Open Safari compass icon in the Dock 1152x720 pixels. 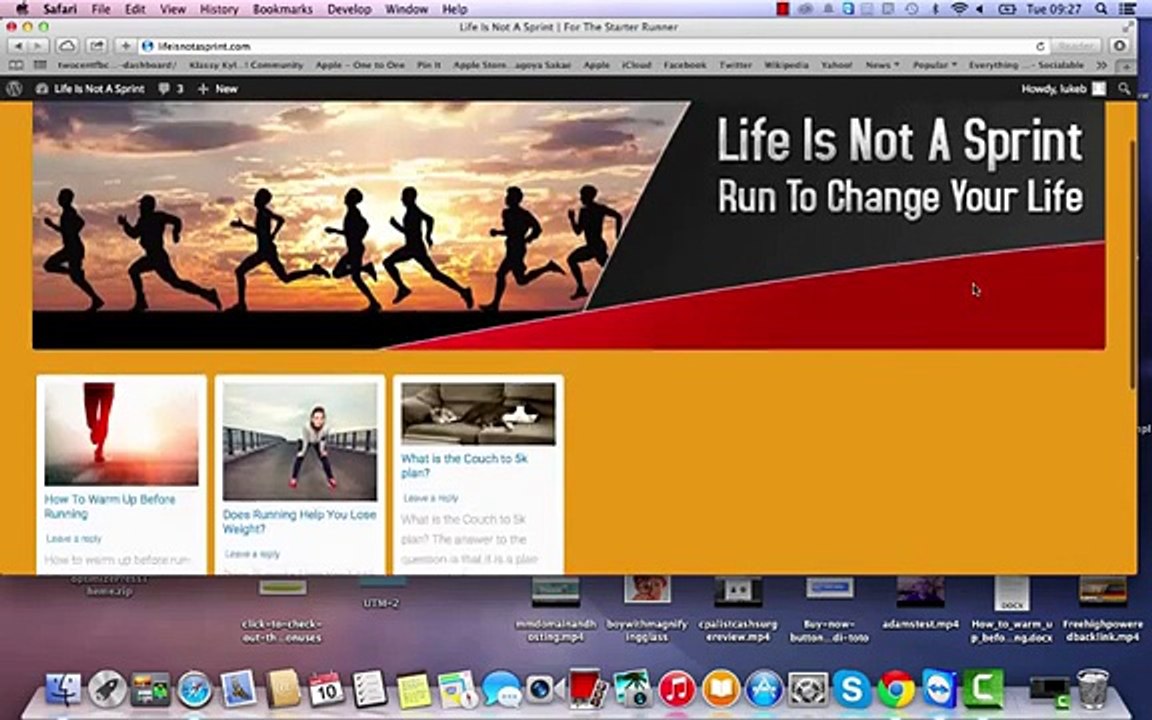(195, 690)
